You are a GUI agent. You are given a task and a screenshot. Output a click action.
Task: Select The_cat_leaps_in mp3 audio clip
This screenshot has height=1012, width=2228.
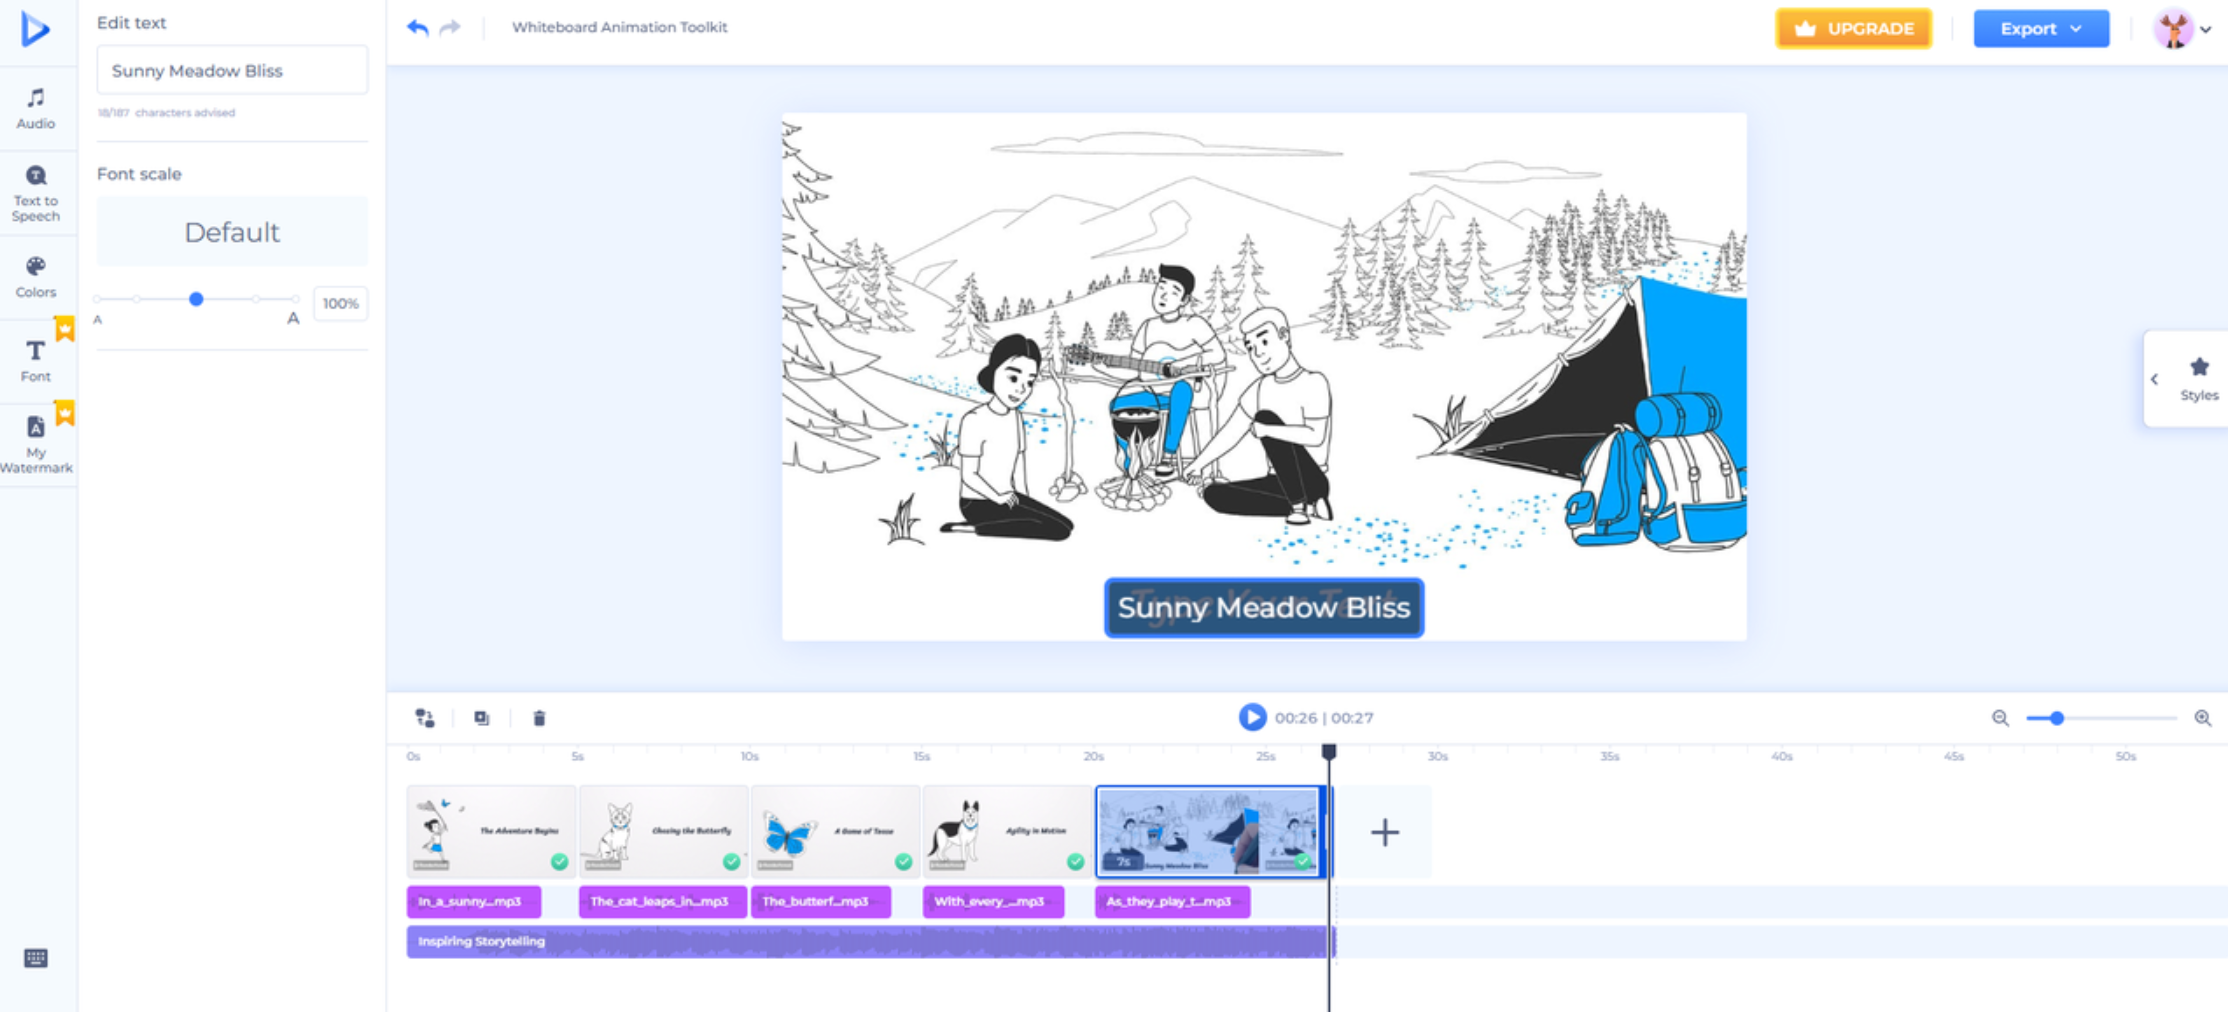[663, 901]
